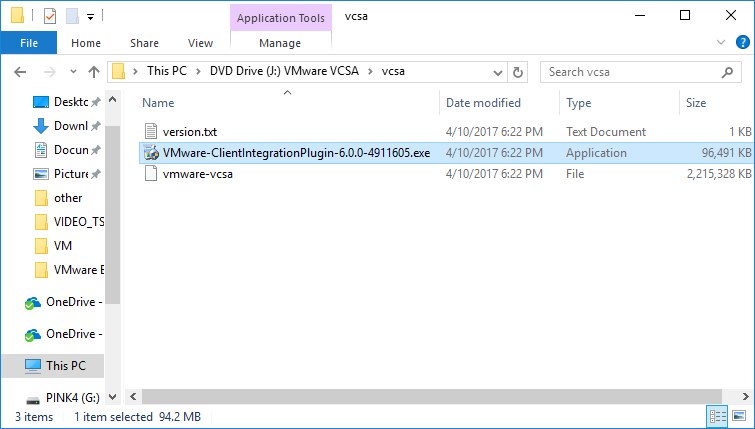Viewport: 755px width, 429px height.
Task: Select the first OneDrive entry
Action: pos(63,302)
